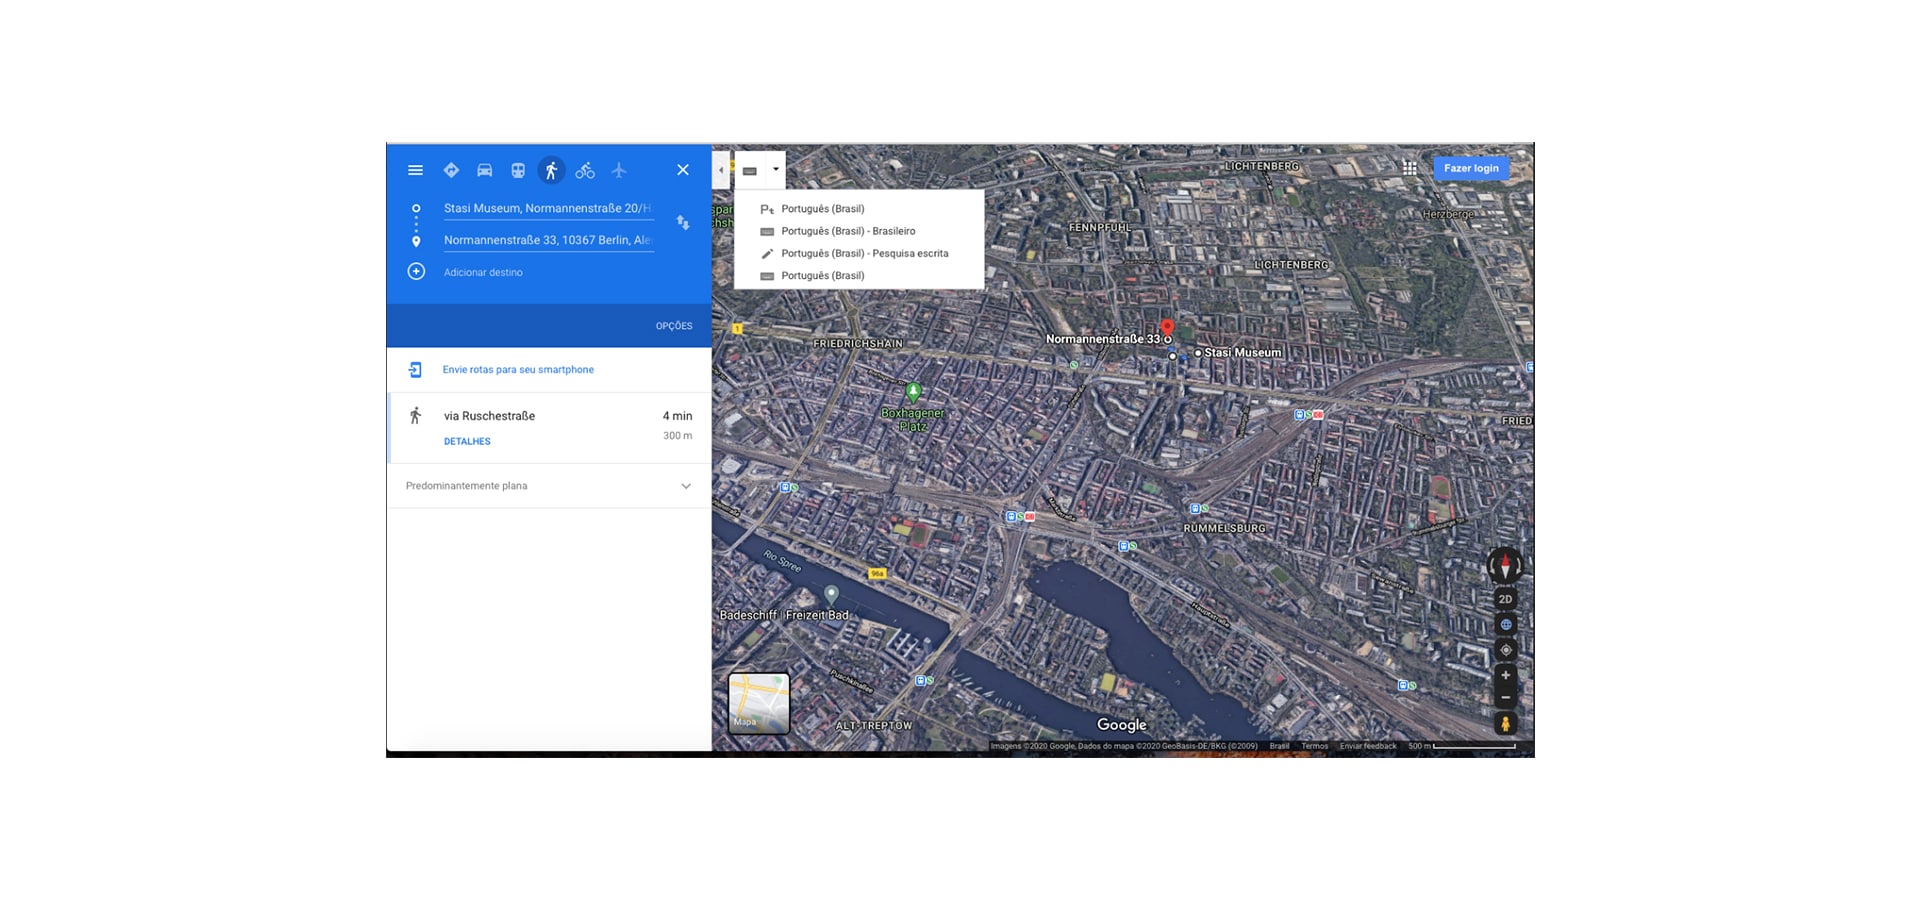Show my location on the map
The height and width of the screenshot is (900, 1920).
click(1505, 650)
